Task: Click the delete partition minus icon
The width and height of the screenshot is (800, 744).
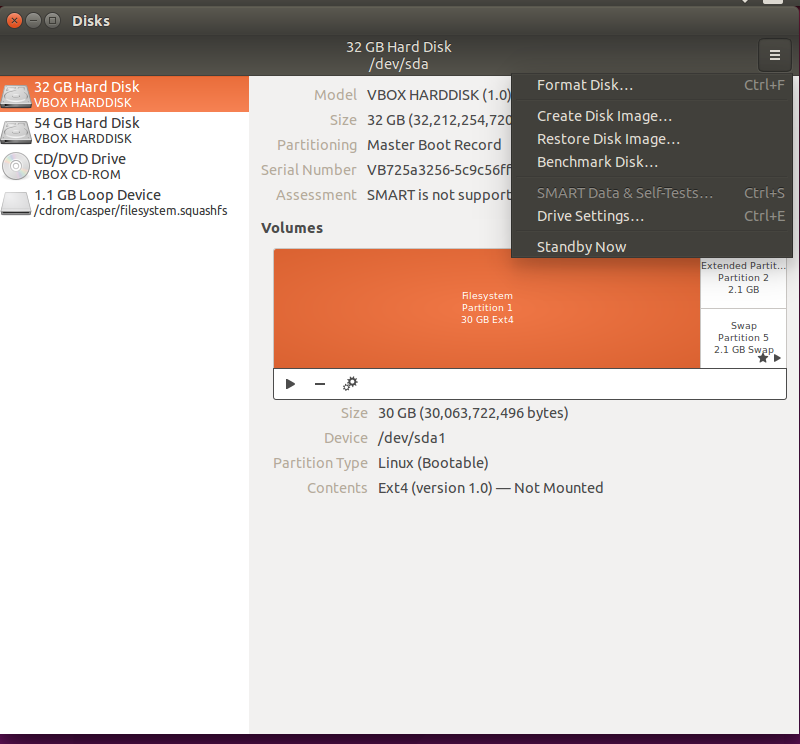Action: [x=320, y=384]
